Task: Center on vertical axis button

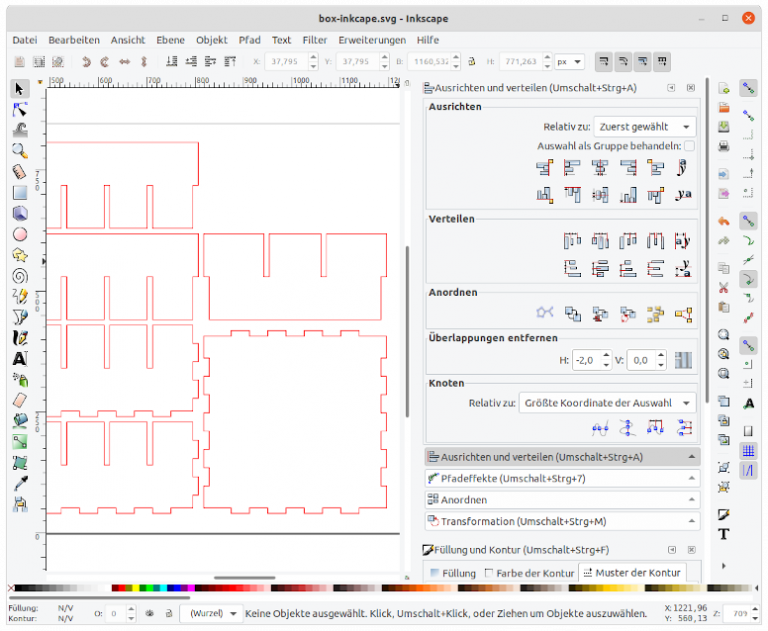Action: tap(600, 168)
